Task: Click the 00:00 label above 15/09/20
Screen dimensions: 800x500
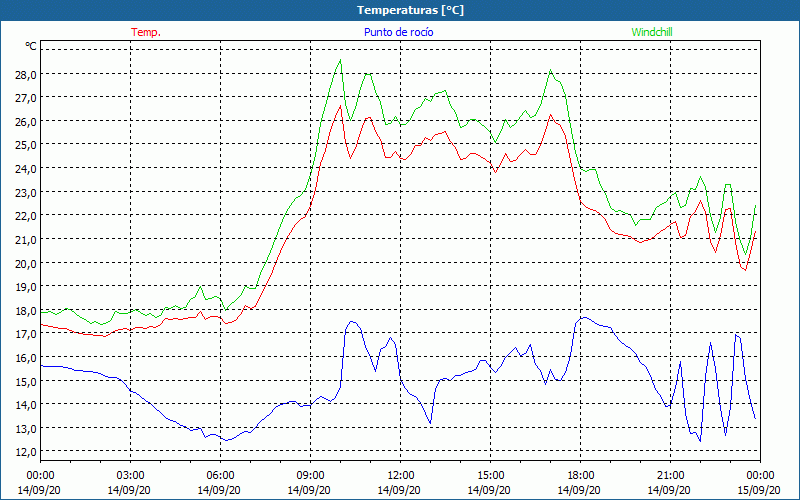Action: pyautogui.click(x=760, y=476)
